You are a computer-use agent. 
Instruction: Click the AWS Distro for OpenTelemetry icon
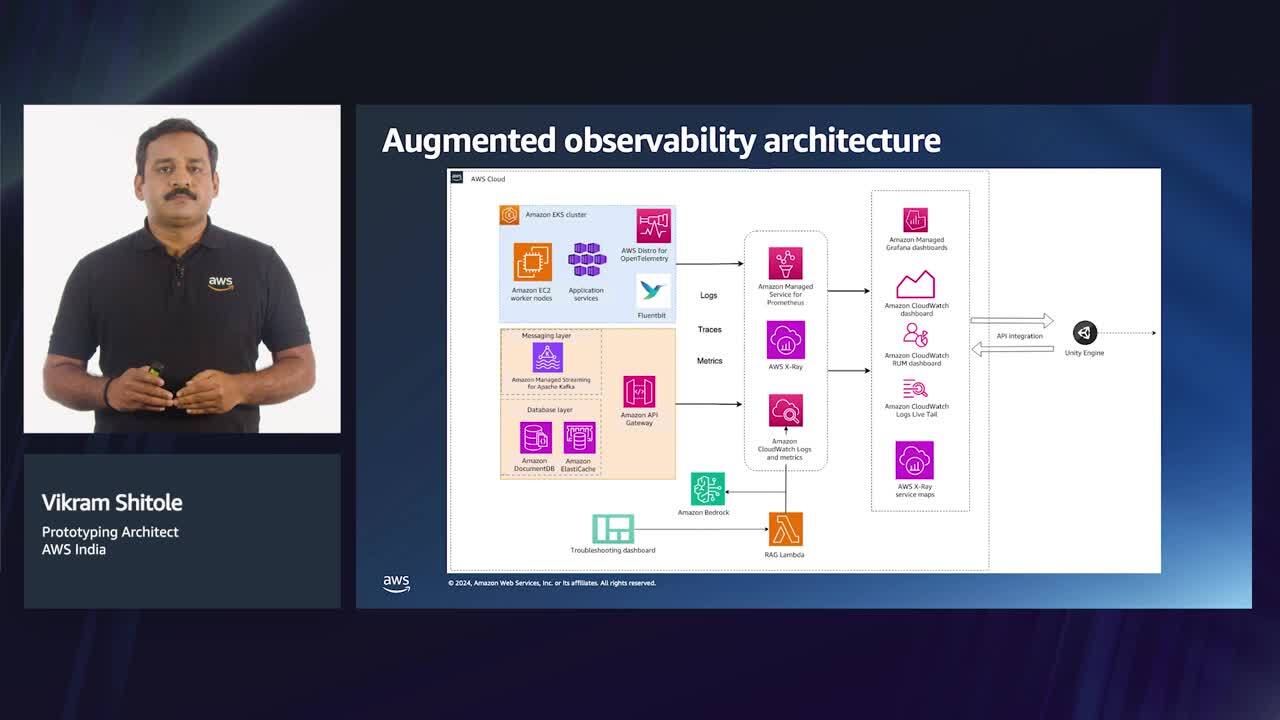click(653, 226)
